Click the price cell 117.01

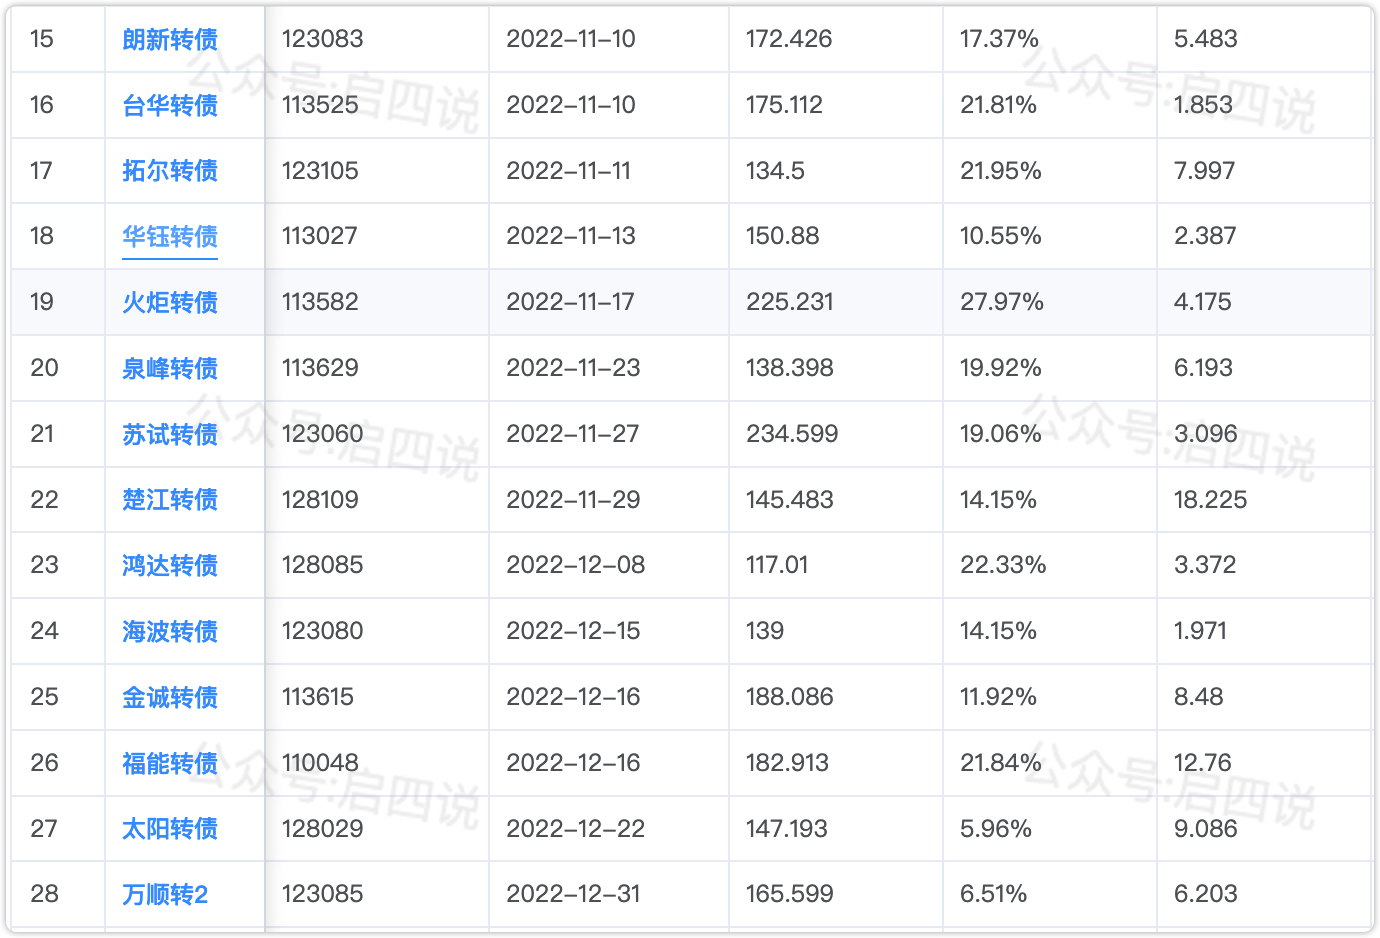tap(777, 565)
